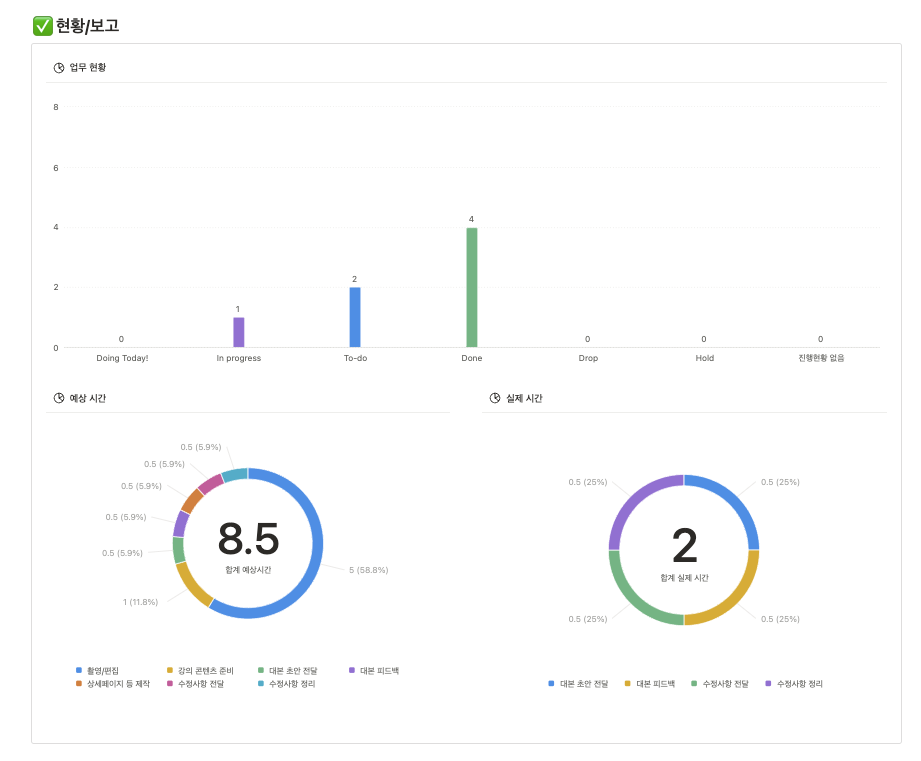Toggle 상세페이지 등 제작 legend item
921x761 pixels.
pos(113,684)
